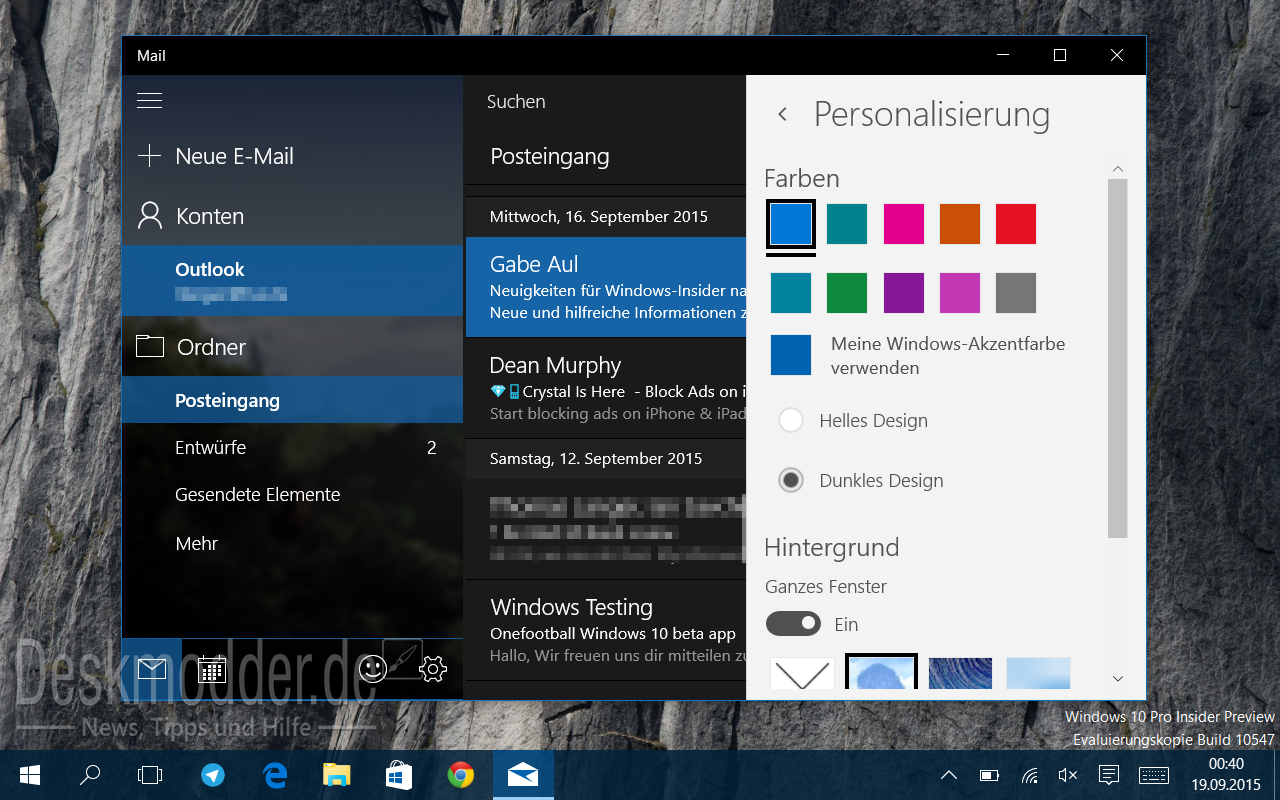The height and width of the screenshot is (800, 1280).
Task: Choose the blue texture background thumbnail
Action: click(x=960, y=673)
